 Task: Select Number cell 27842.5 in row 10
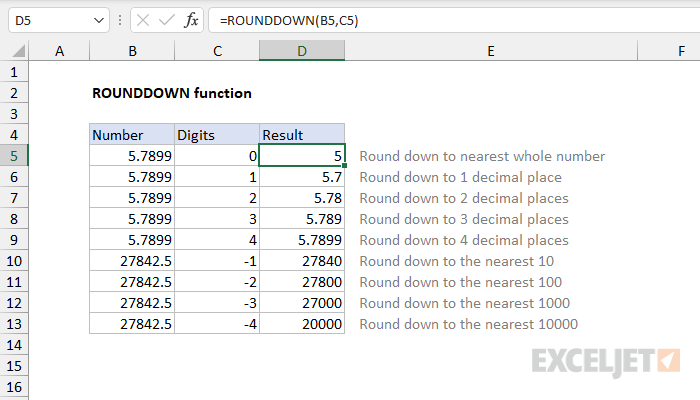click(132, 261)
